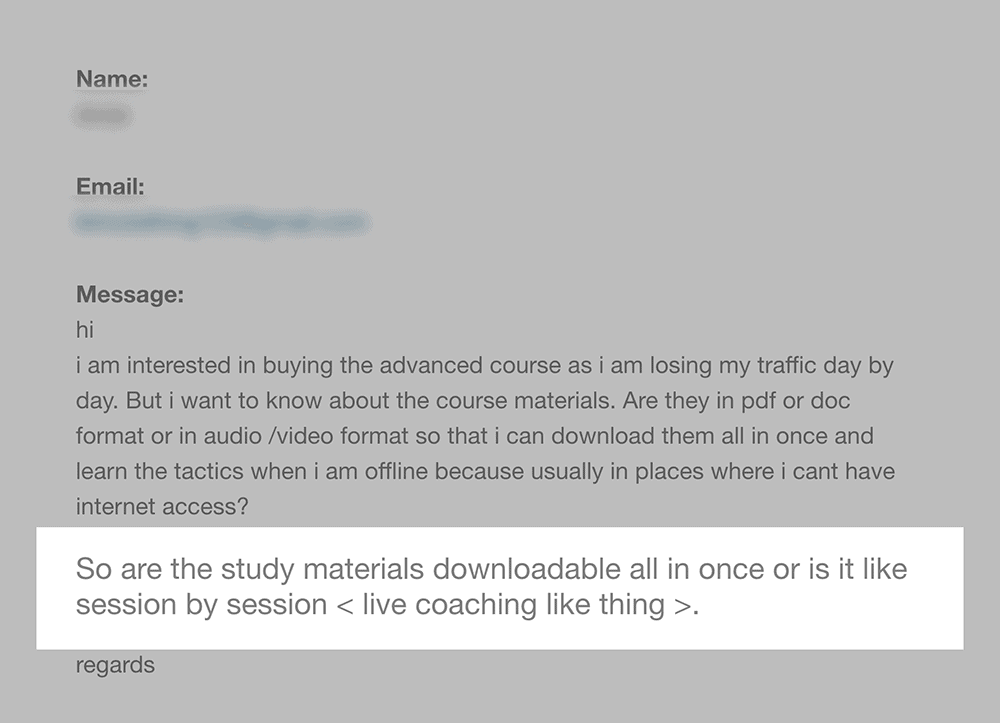The width and height of the screenshot is (1000, 723).
Task: Click the 'regards' sign-off text
Action: (x=115, y=665)
